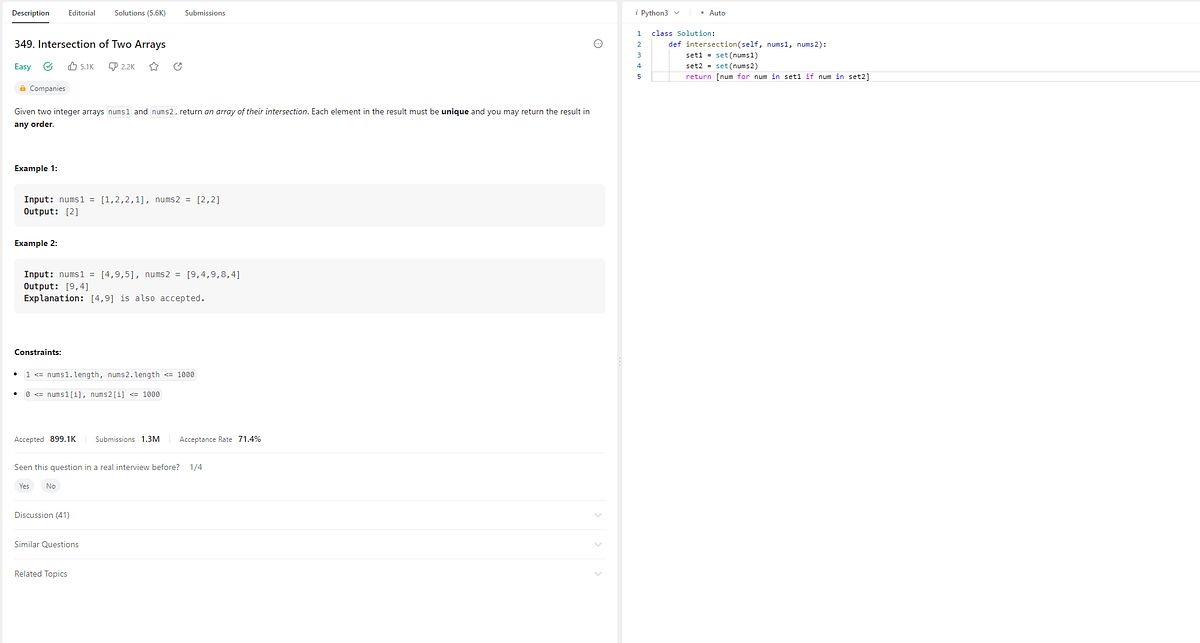
Task: Open the Python3 language dropdown
Action: point(660,13)
